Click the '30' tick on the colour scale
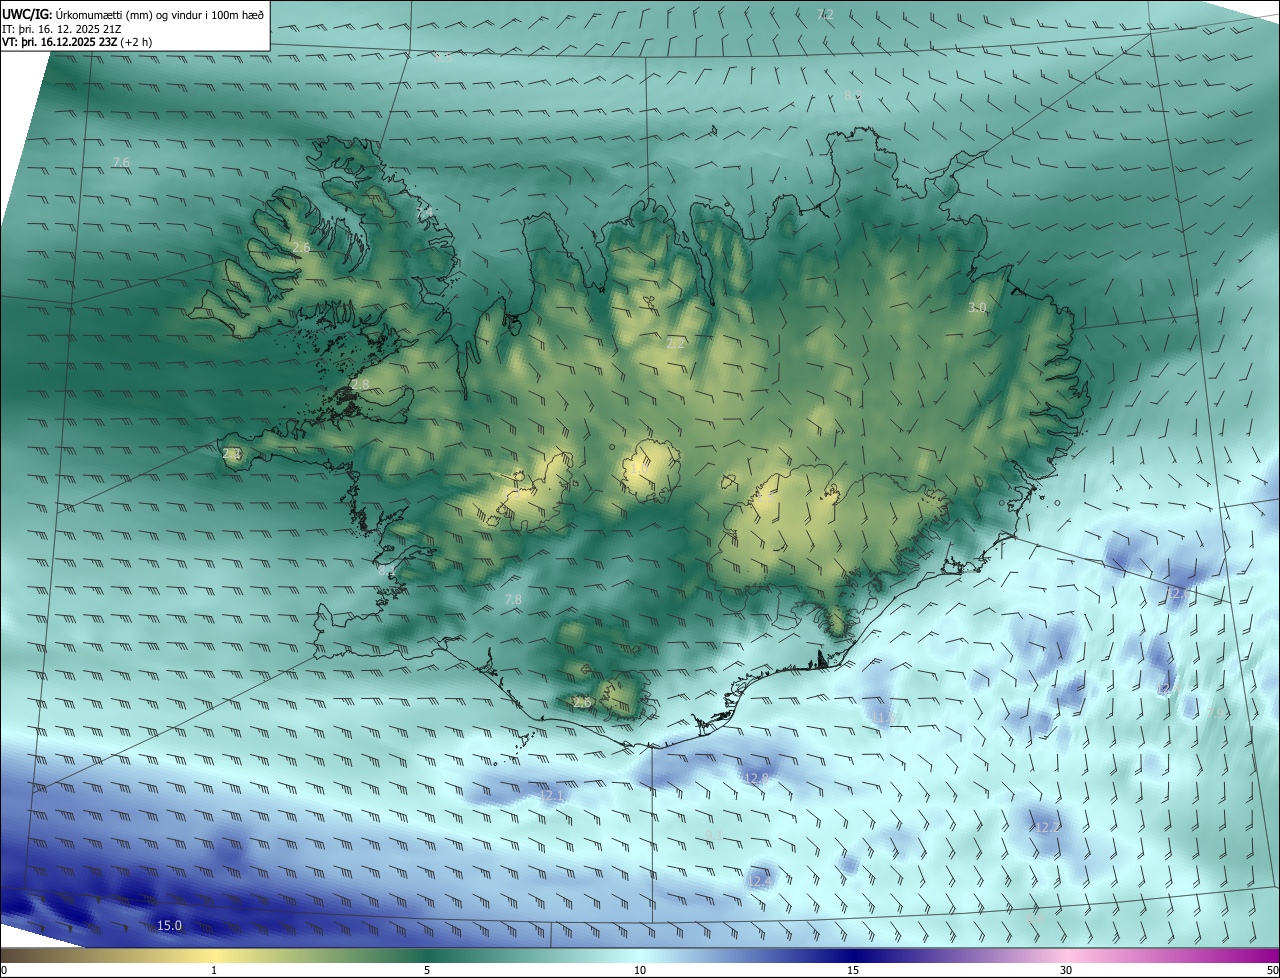 [1066, 970]
